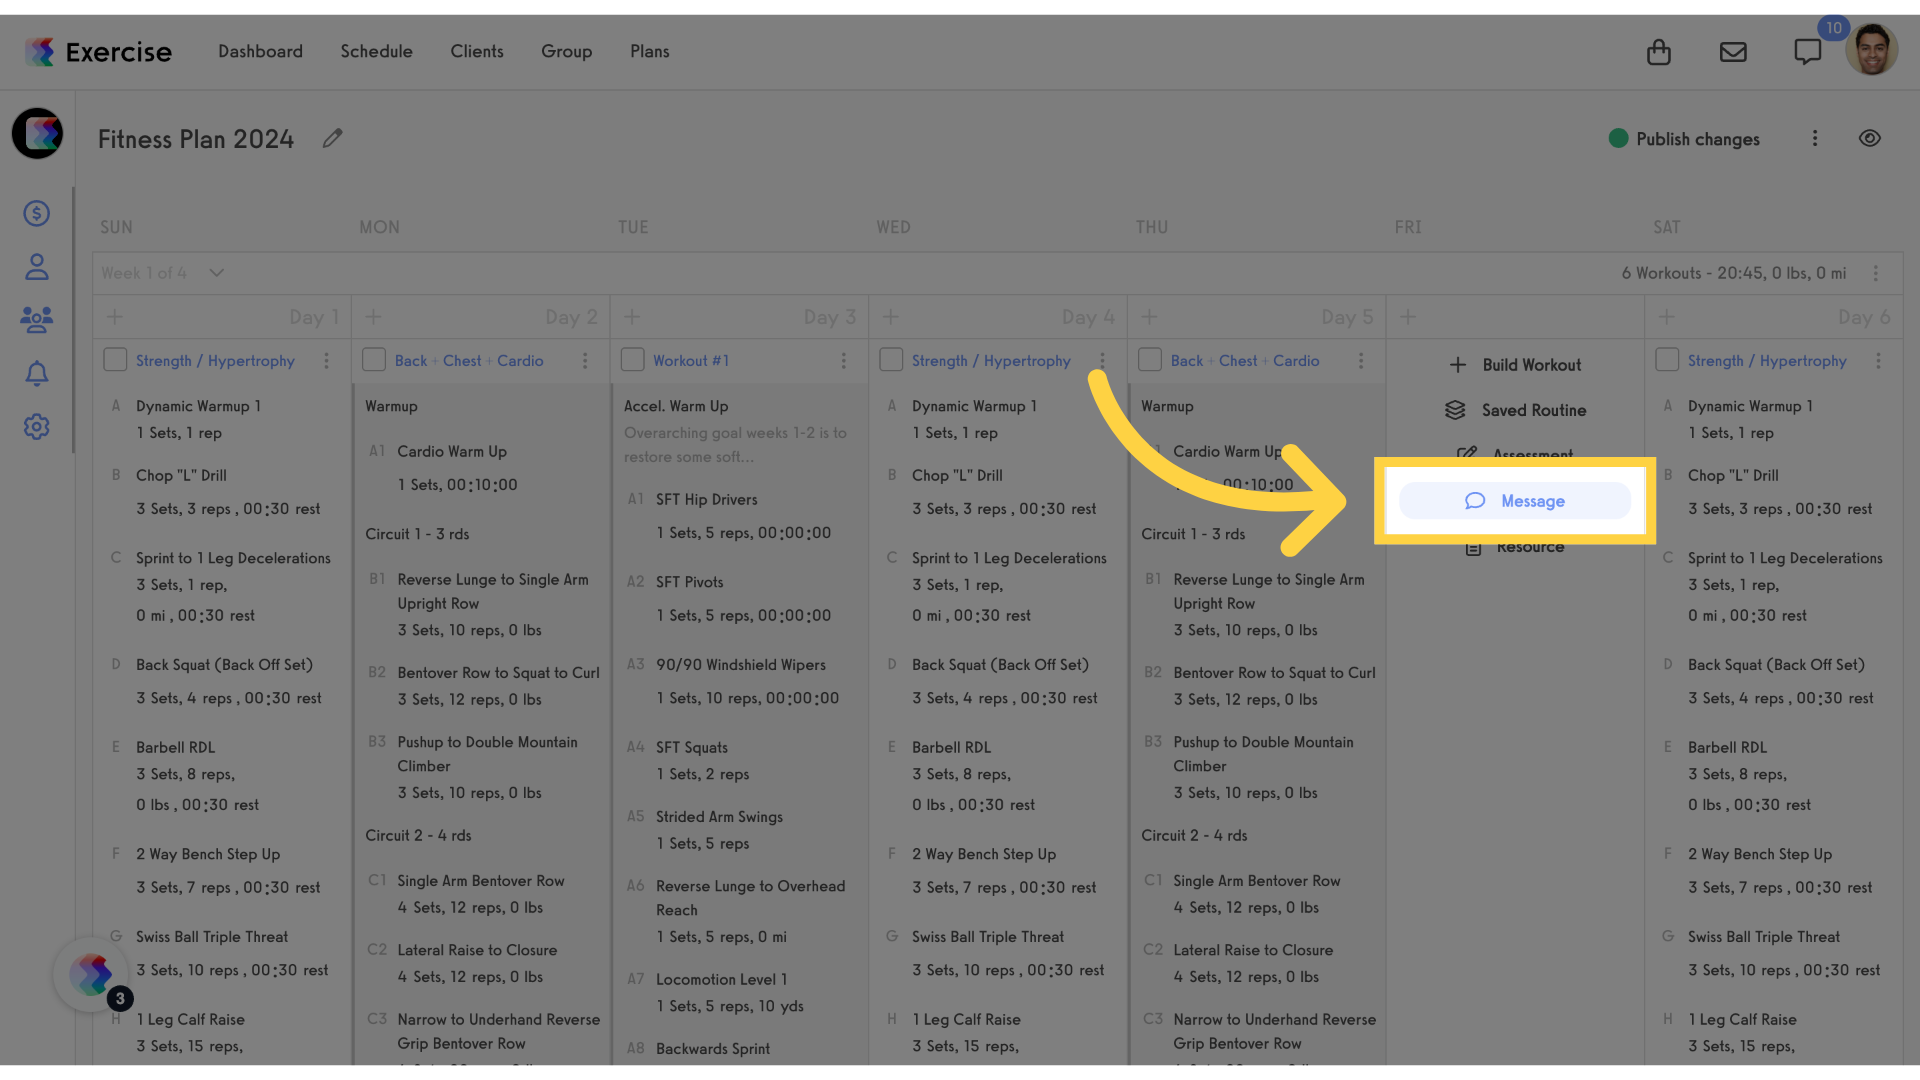
Task: Open the single client sidebar icon
Action: click(37, 267)
